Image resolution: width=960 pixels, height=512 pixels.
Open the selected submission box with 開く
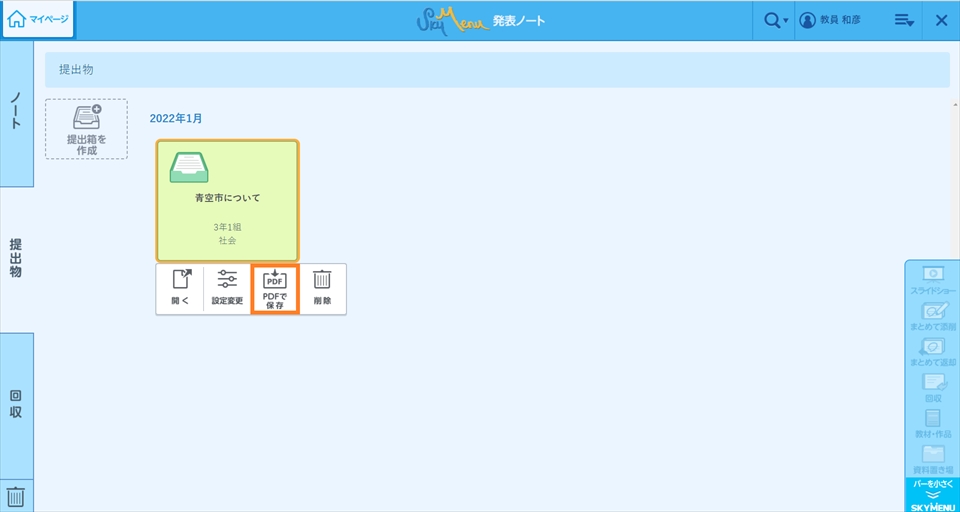pyautogui.click(x=180, y=289)
